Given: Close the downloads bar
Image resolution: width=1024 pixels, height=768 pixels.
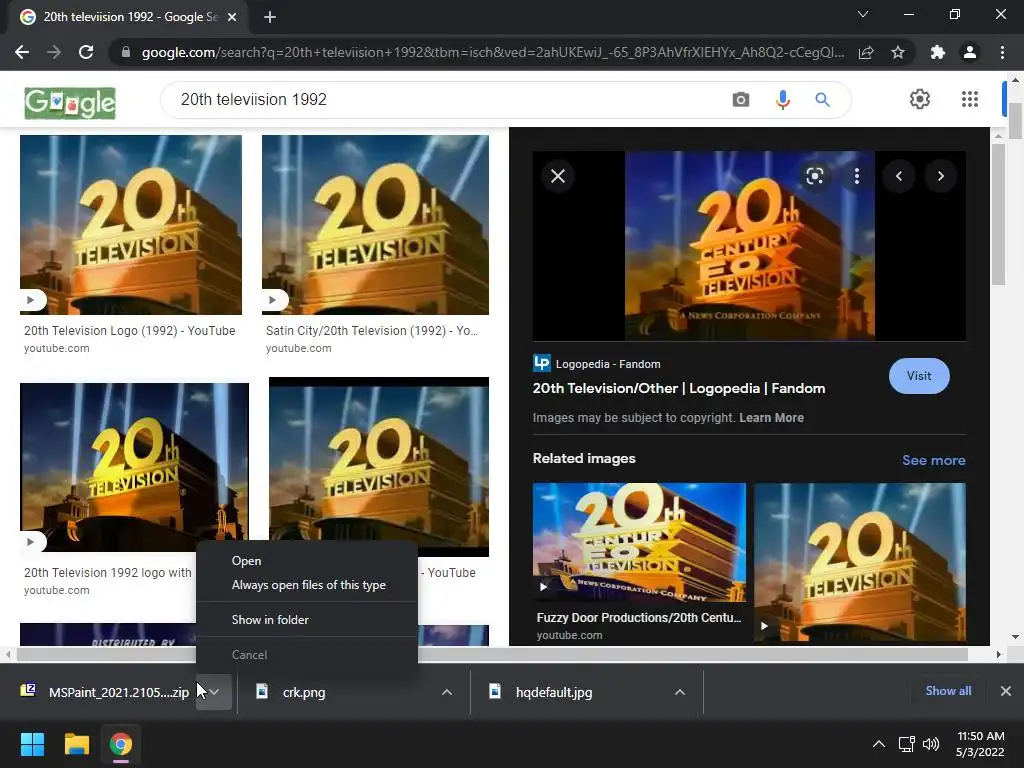Looking at the screenshot, I should pos(1006,691).
